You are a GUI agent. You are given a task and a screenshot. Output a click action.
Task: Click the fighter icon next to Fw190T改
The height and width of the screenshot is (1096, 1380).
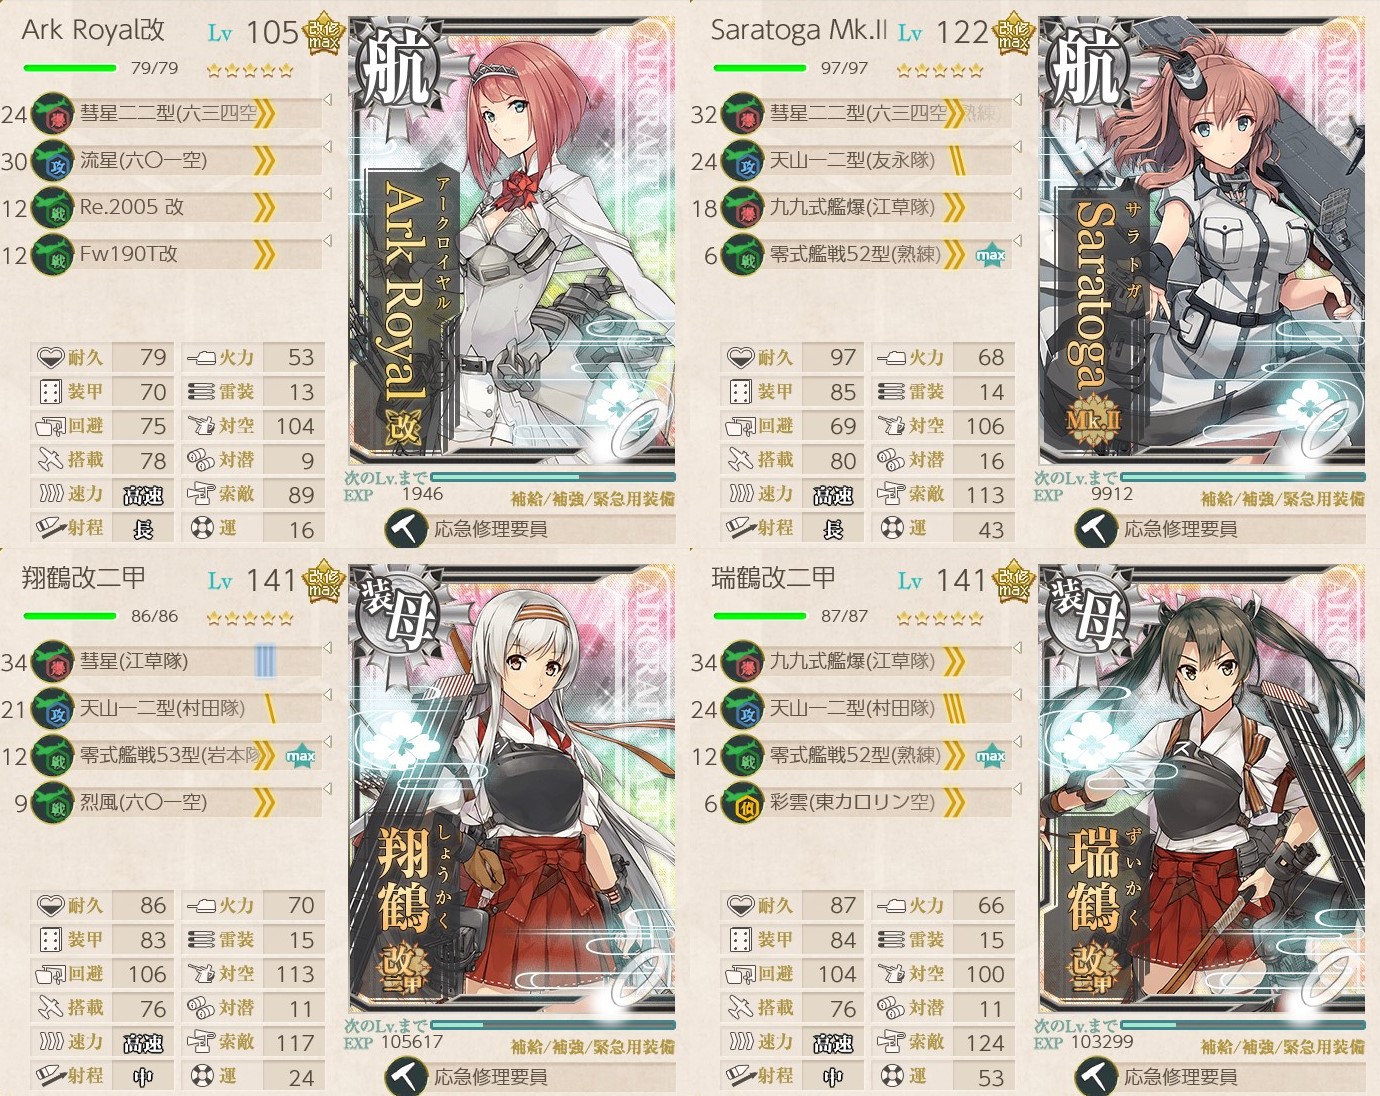tap(52, 254)
